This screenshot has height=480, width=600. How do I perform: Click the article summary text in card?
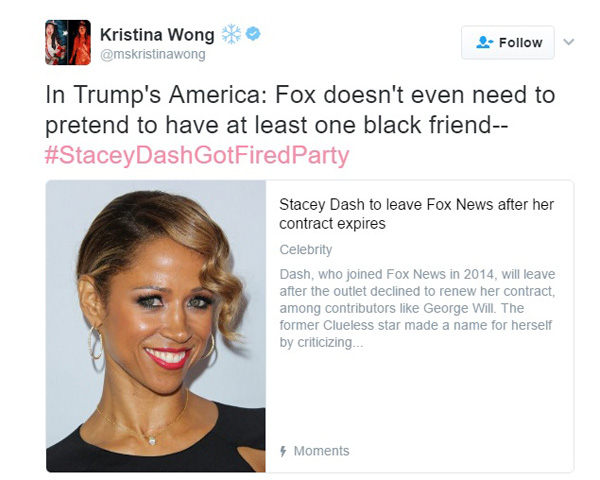417,308
